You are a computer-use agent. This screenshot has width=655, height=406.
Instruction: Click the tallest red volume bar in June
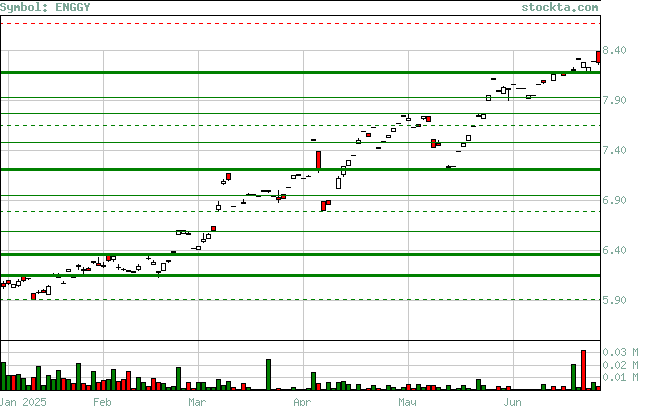pyautogui.click(x=584, y=370)
